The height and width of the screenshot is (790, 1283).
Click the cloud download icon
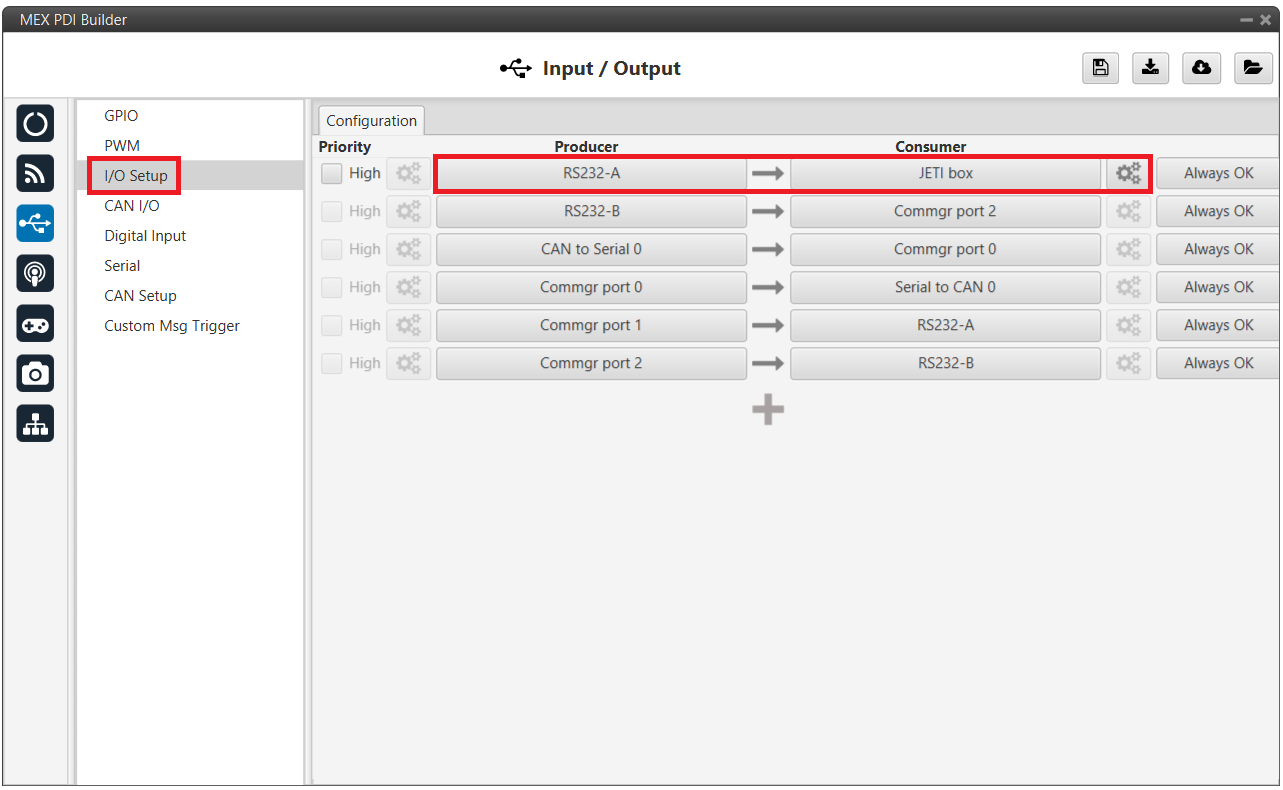pos(1201,67)
